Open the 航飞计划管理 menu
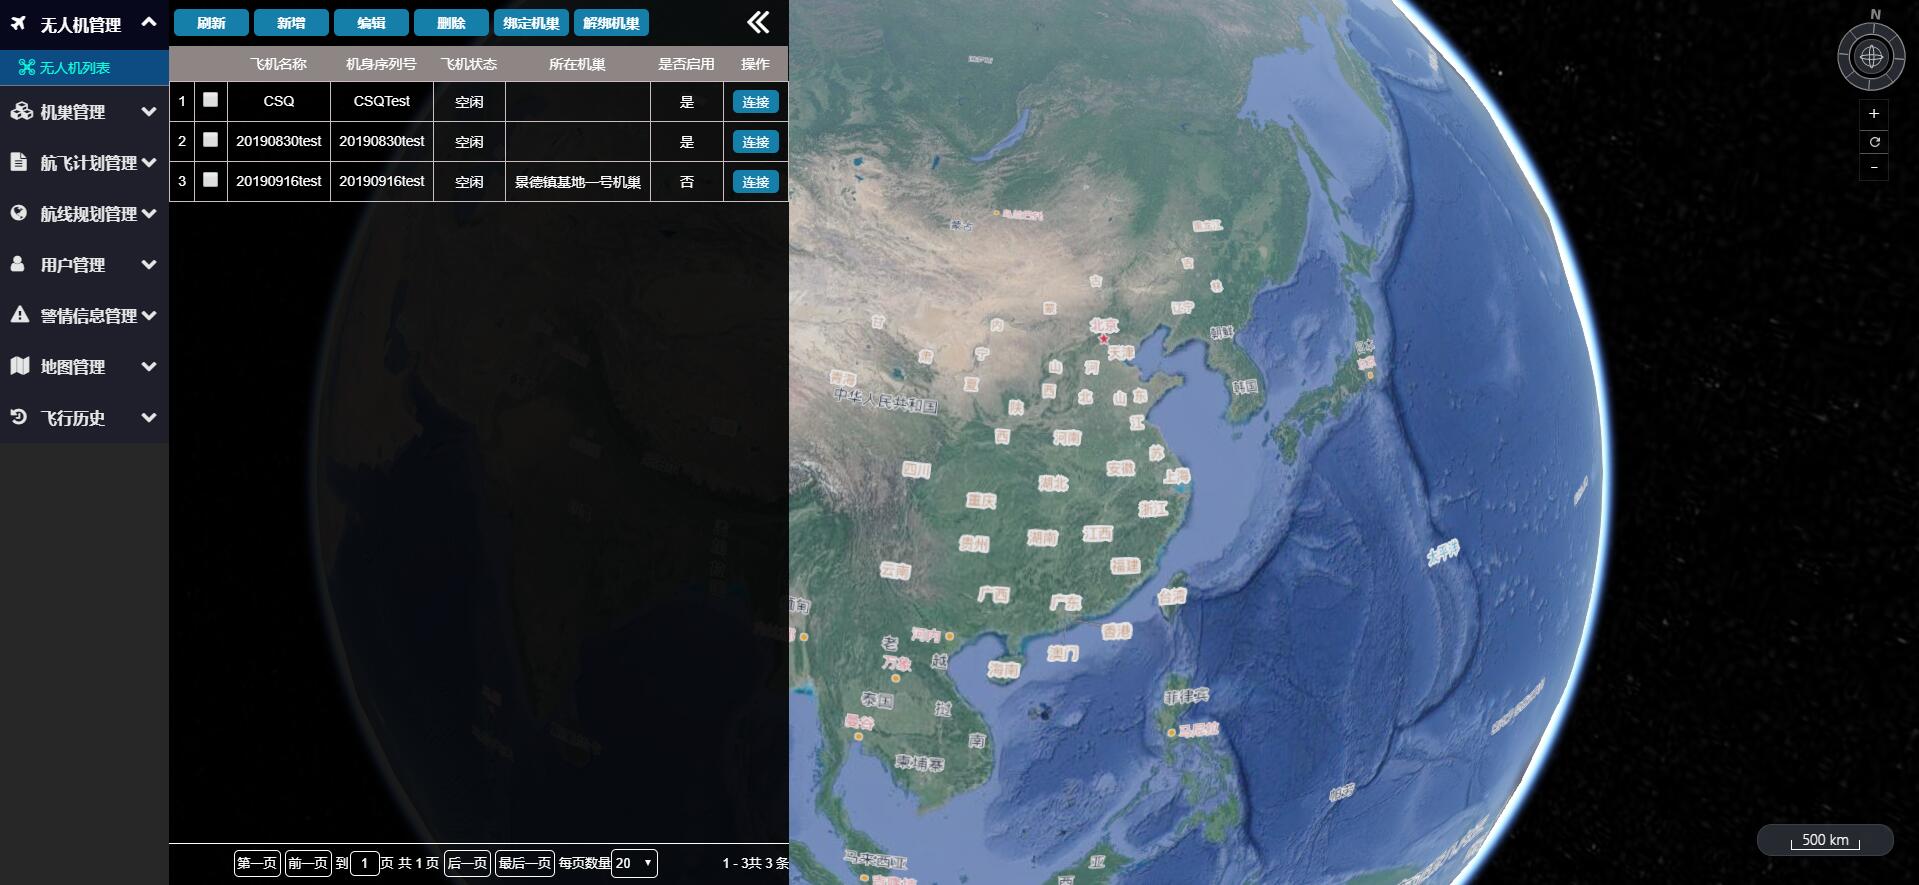Image resolution: width=1919 pixels, height=885 pixels. 84,162
